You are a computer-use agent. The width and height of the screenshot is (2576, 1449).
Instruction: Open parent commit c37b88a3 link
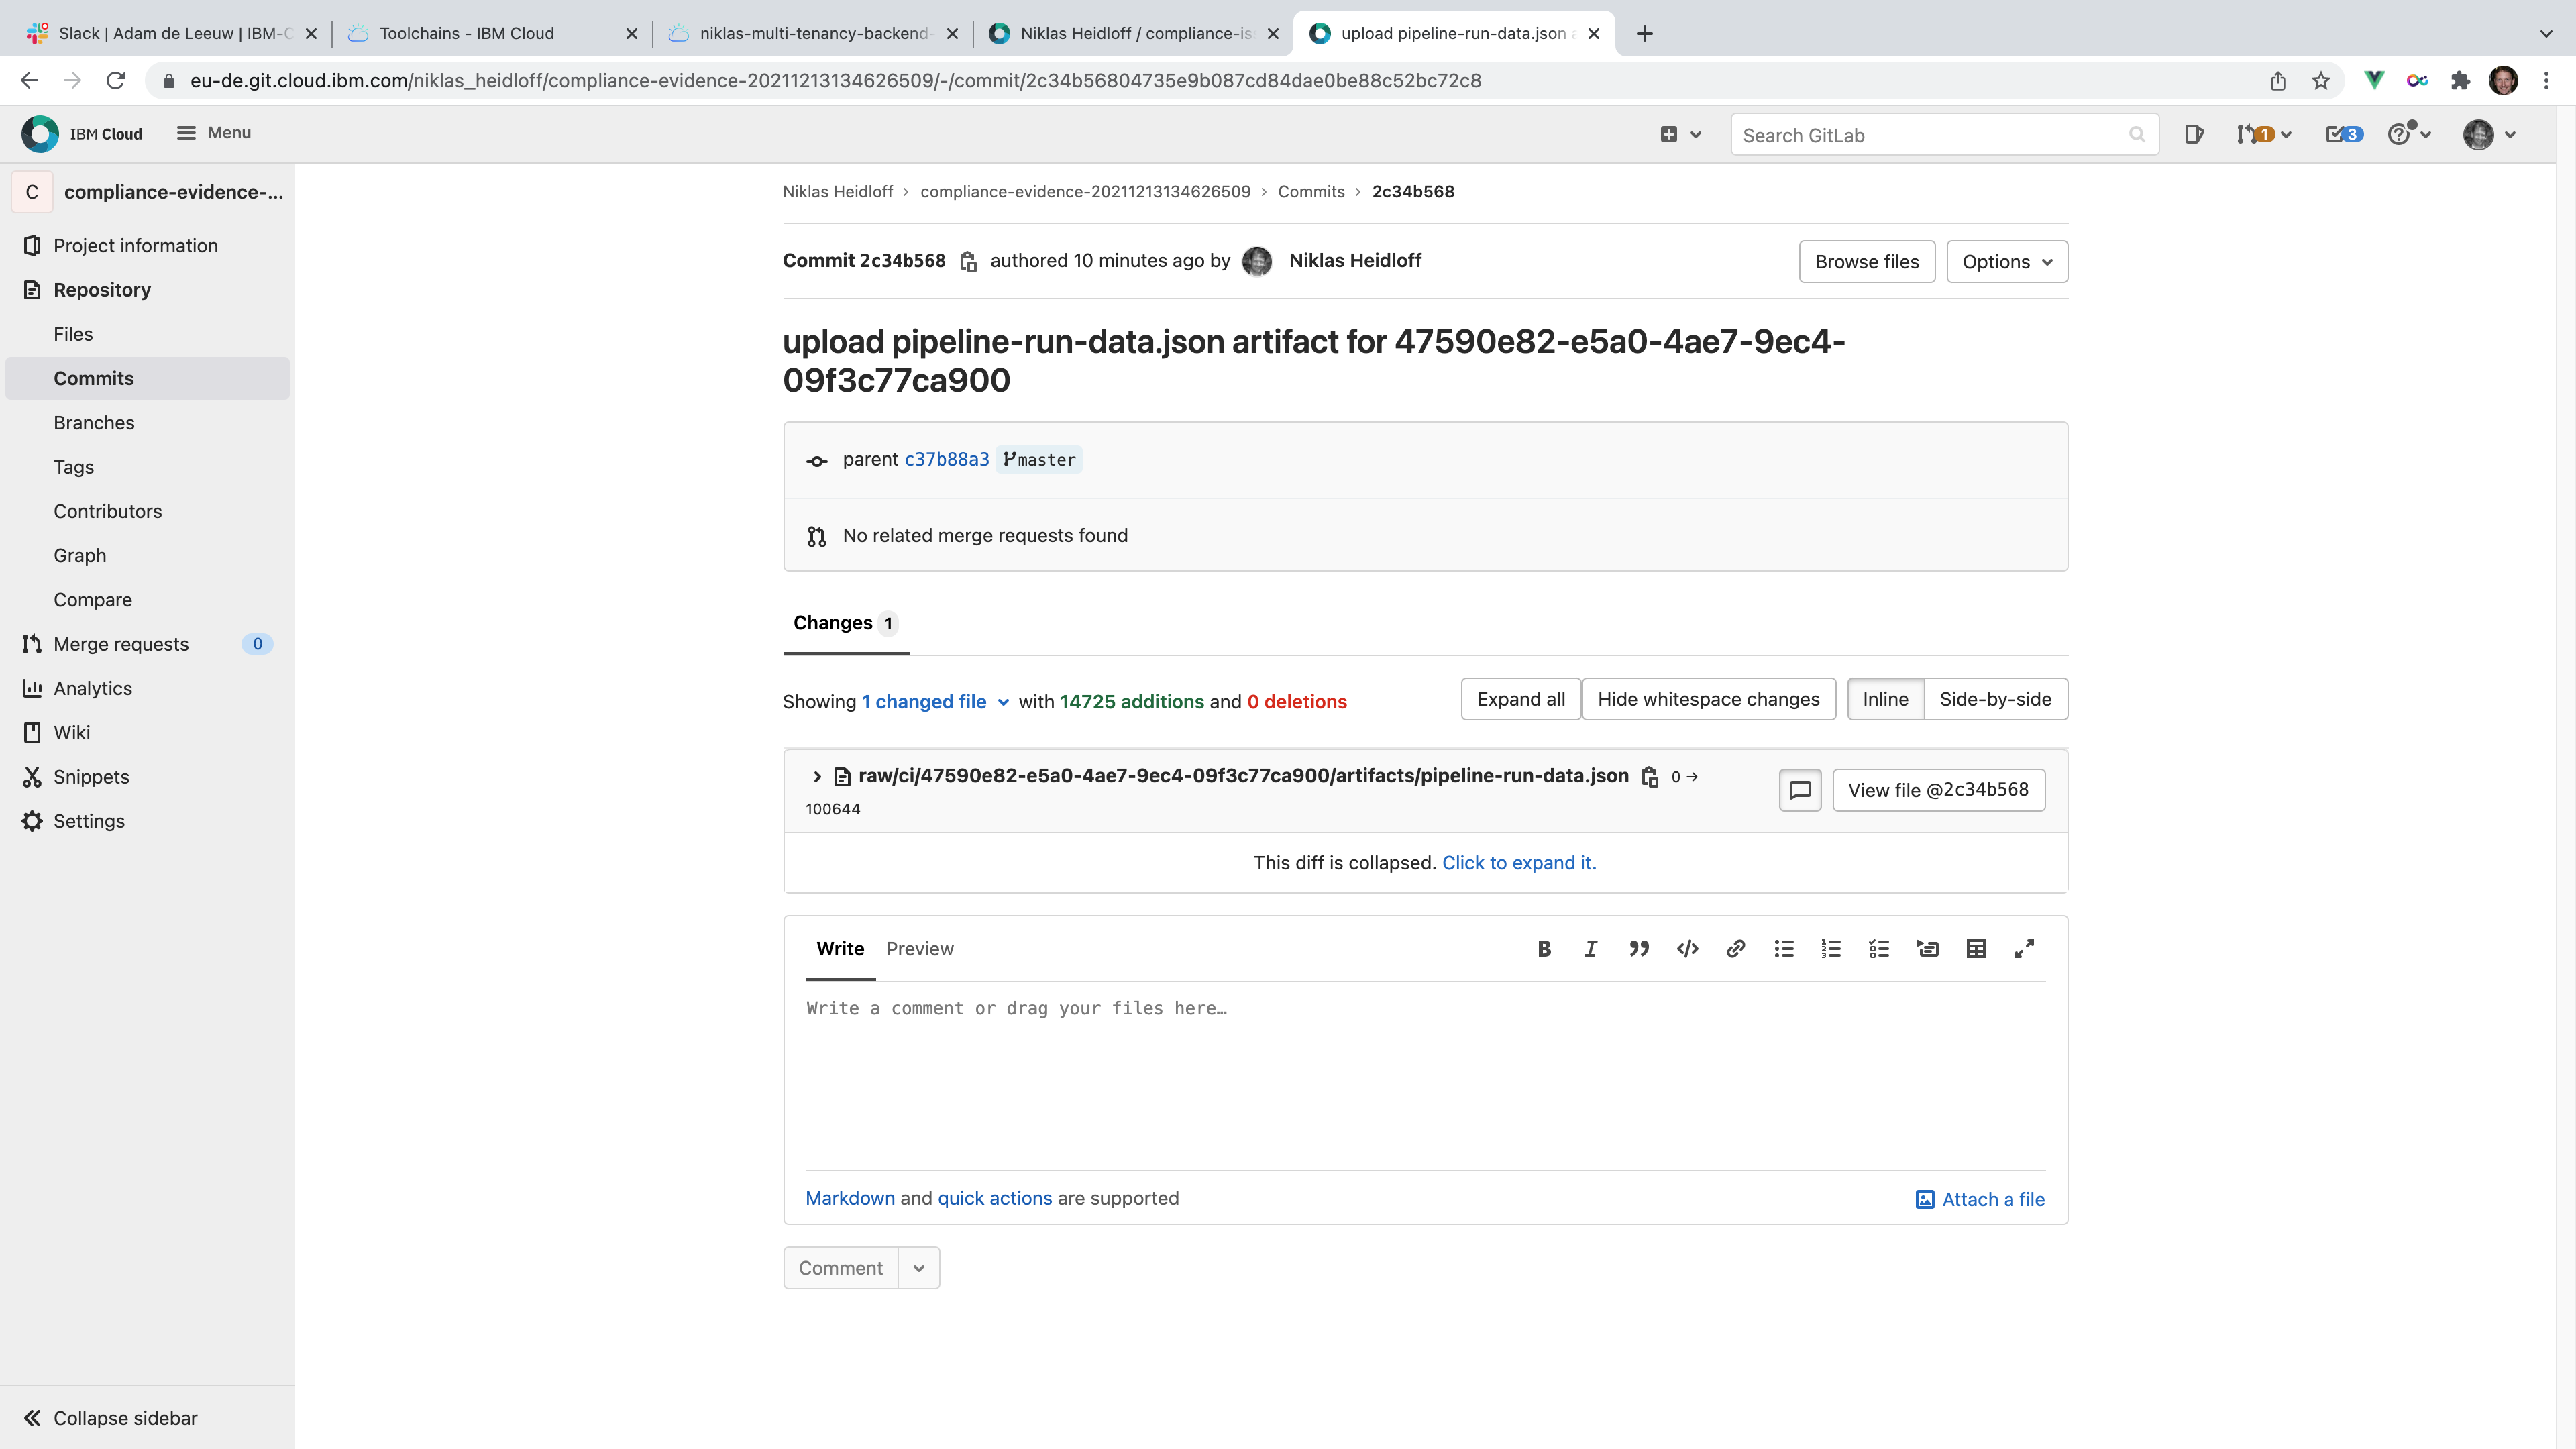click(946, 460)
